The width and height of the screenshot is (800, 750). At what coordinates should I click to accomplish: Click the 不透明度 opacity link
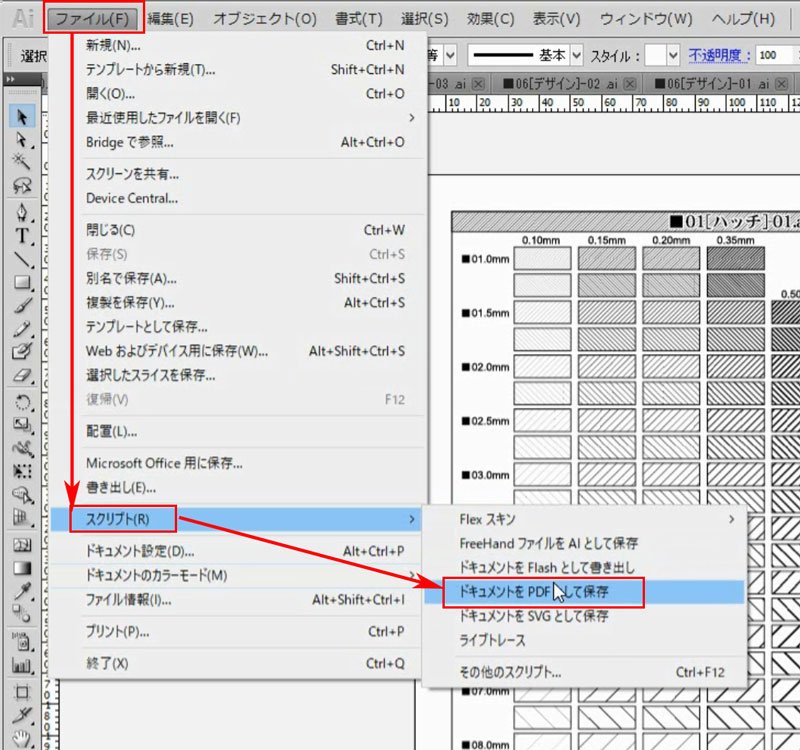click(715, 55)
